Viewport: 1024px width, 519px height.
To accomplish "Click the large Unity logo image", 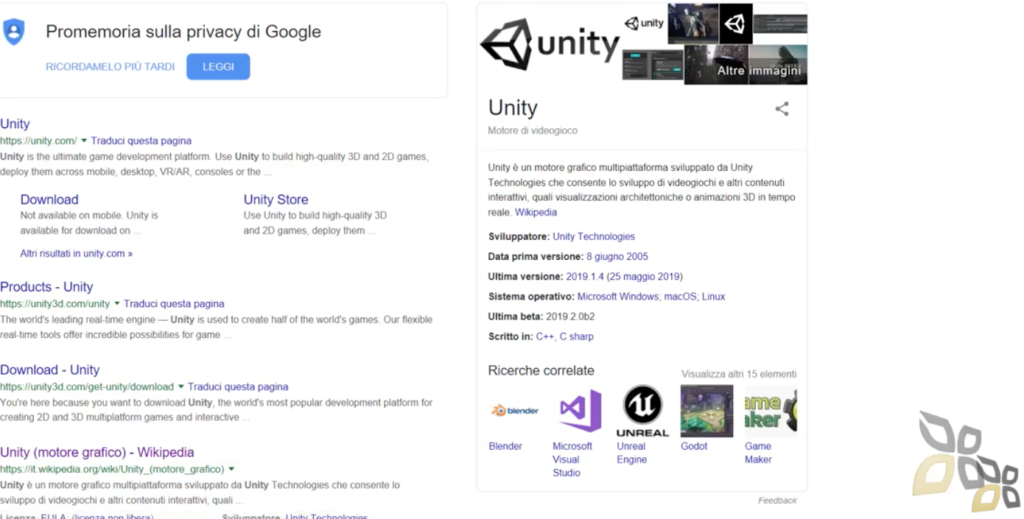I will 549,44.
